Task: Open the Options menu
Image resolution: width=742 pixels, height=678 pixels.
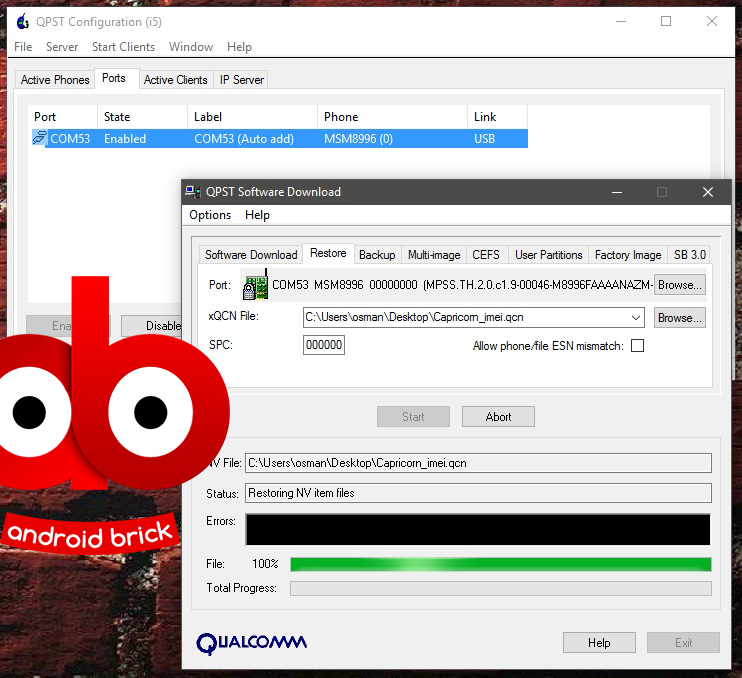Action: [210, 215]
